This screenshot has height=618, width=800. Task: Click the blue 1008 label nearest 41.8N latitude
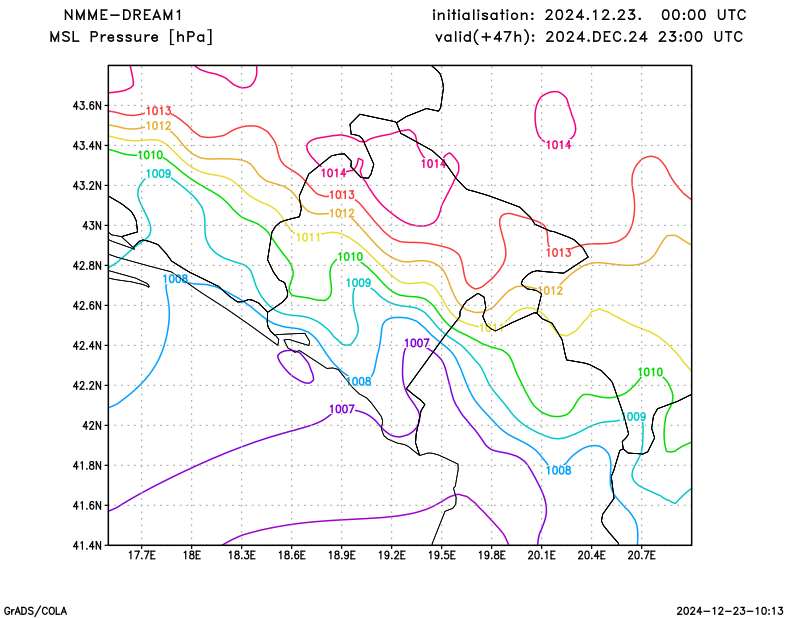(559, 471)
